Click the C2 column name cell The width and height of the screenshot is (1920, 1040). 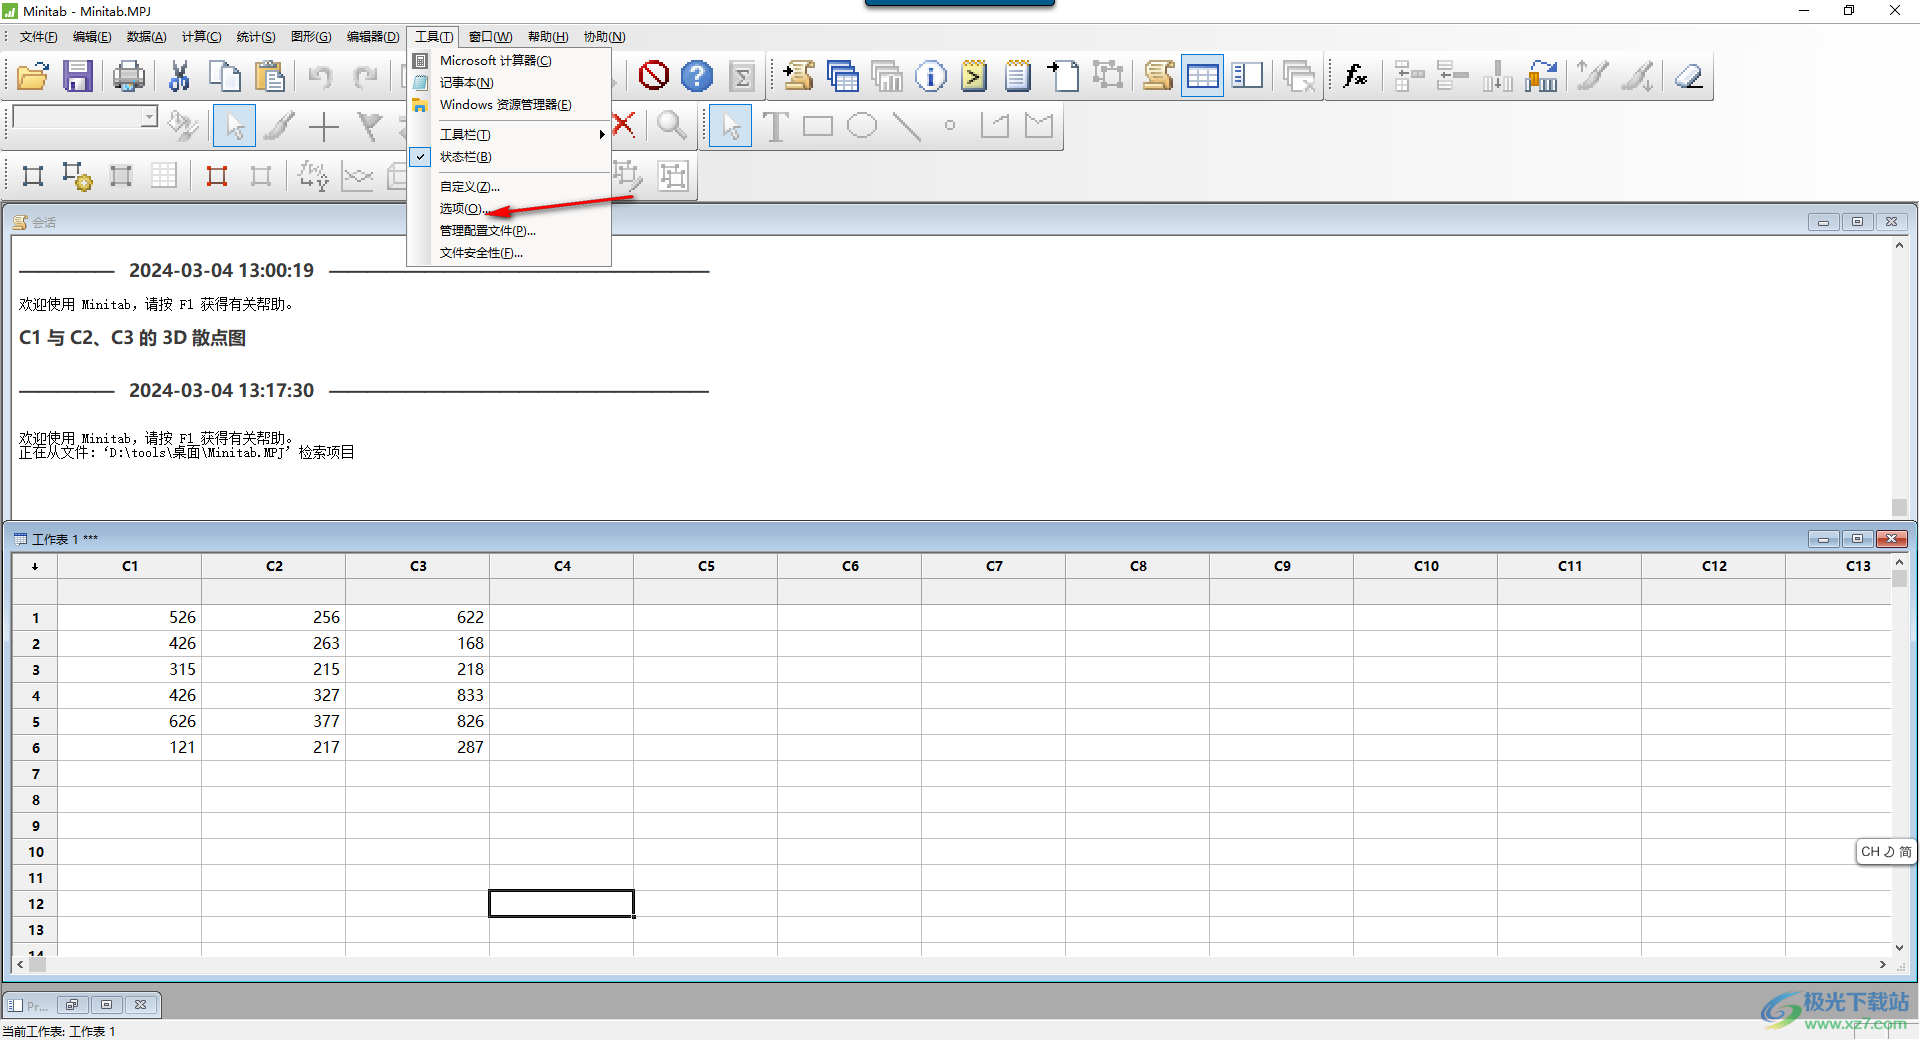coord(274,592)
